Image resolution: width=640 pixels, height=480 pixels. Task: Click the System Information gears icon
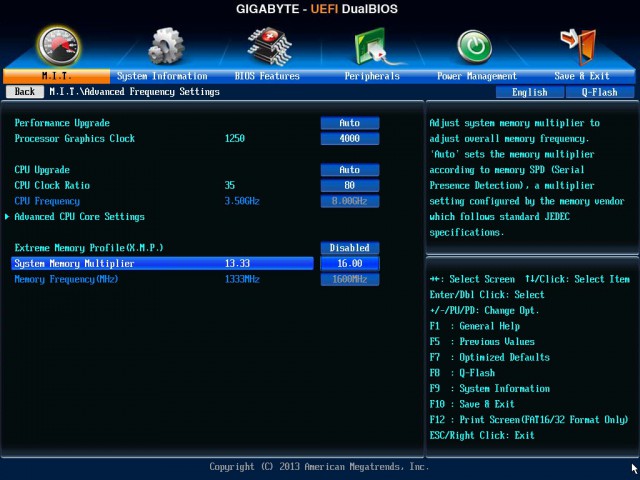(x=166, y=46)
